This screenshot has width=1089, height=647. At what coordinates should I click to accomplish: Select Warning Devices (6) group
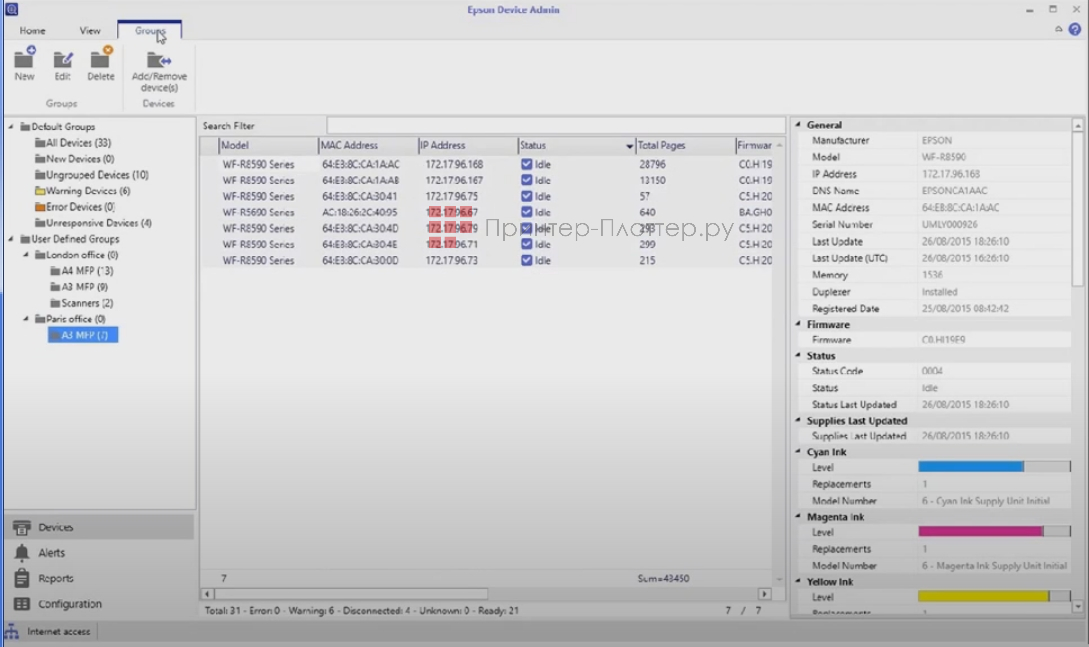coord(81,191)
